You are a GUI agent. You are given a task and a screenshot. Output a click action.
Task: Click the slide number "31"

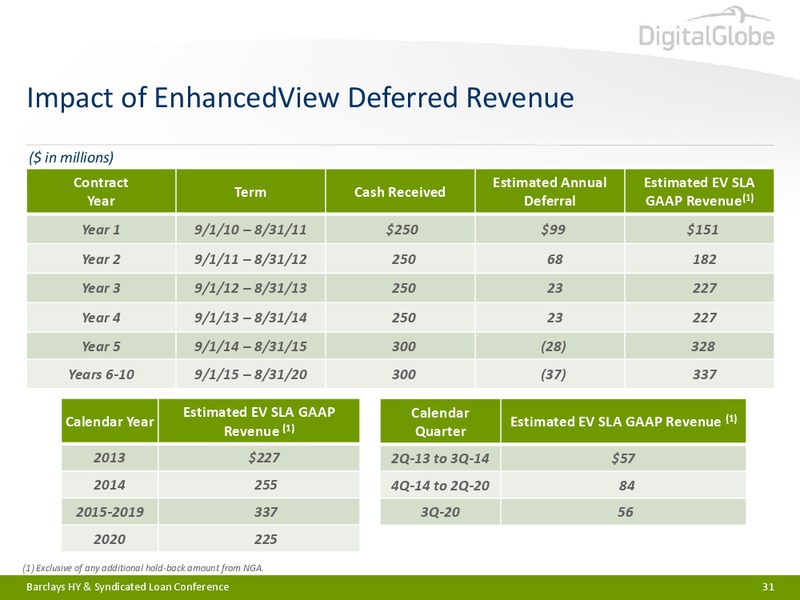(768, 587)
